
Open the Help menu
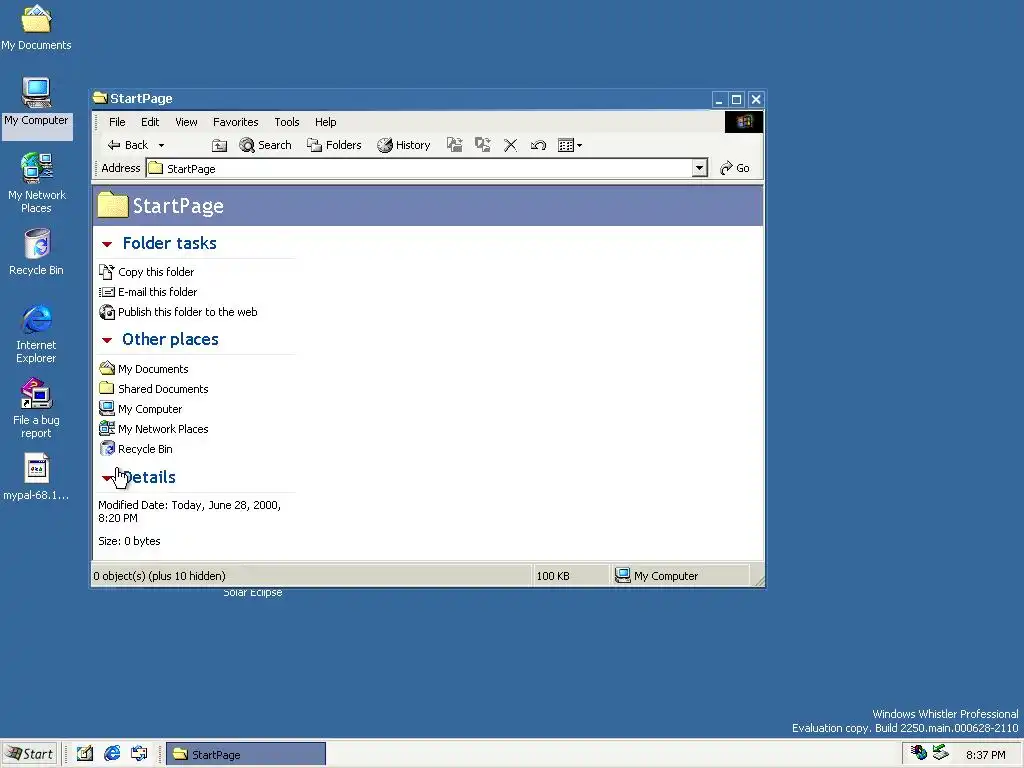tap(325, 122)
